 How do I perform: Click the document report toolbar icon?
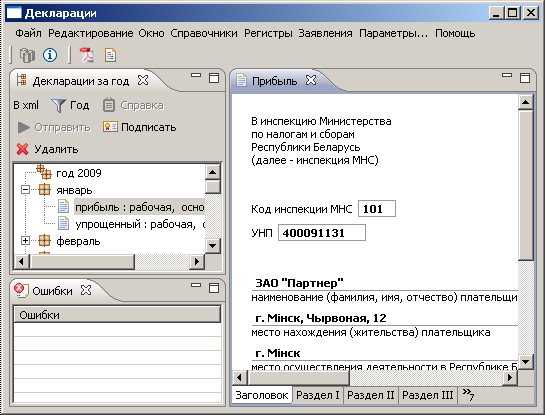point(110,55)
